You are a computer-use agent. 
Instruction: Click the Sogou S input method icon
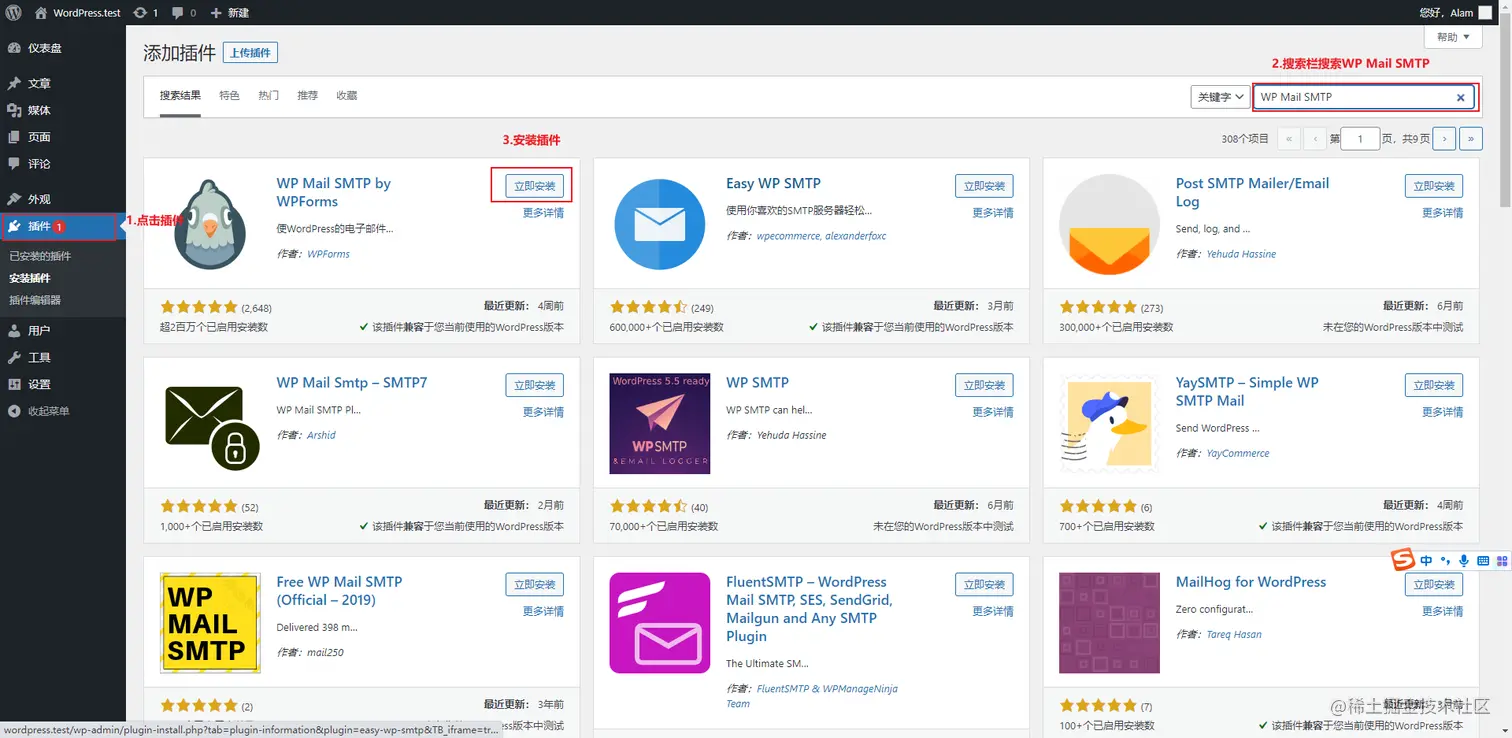point(1403,561)
